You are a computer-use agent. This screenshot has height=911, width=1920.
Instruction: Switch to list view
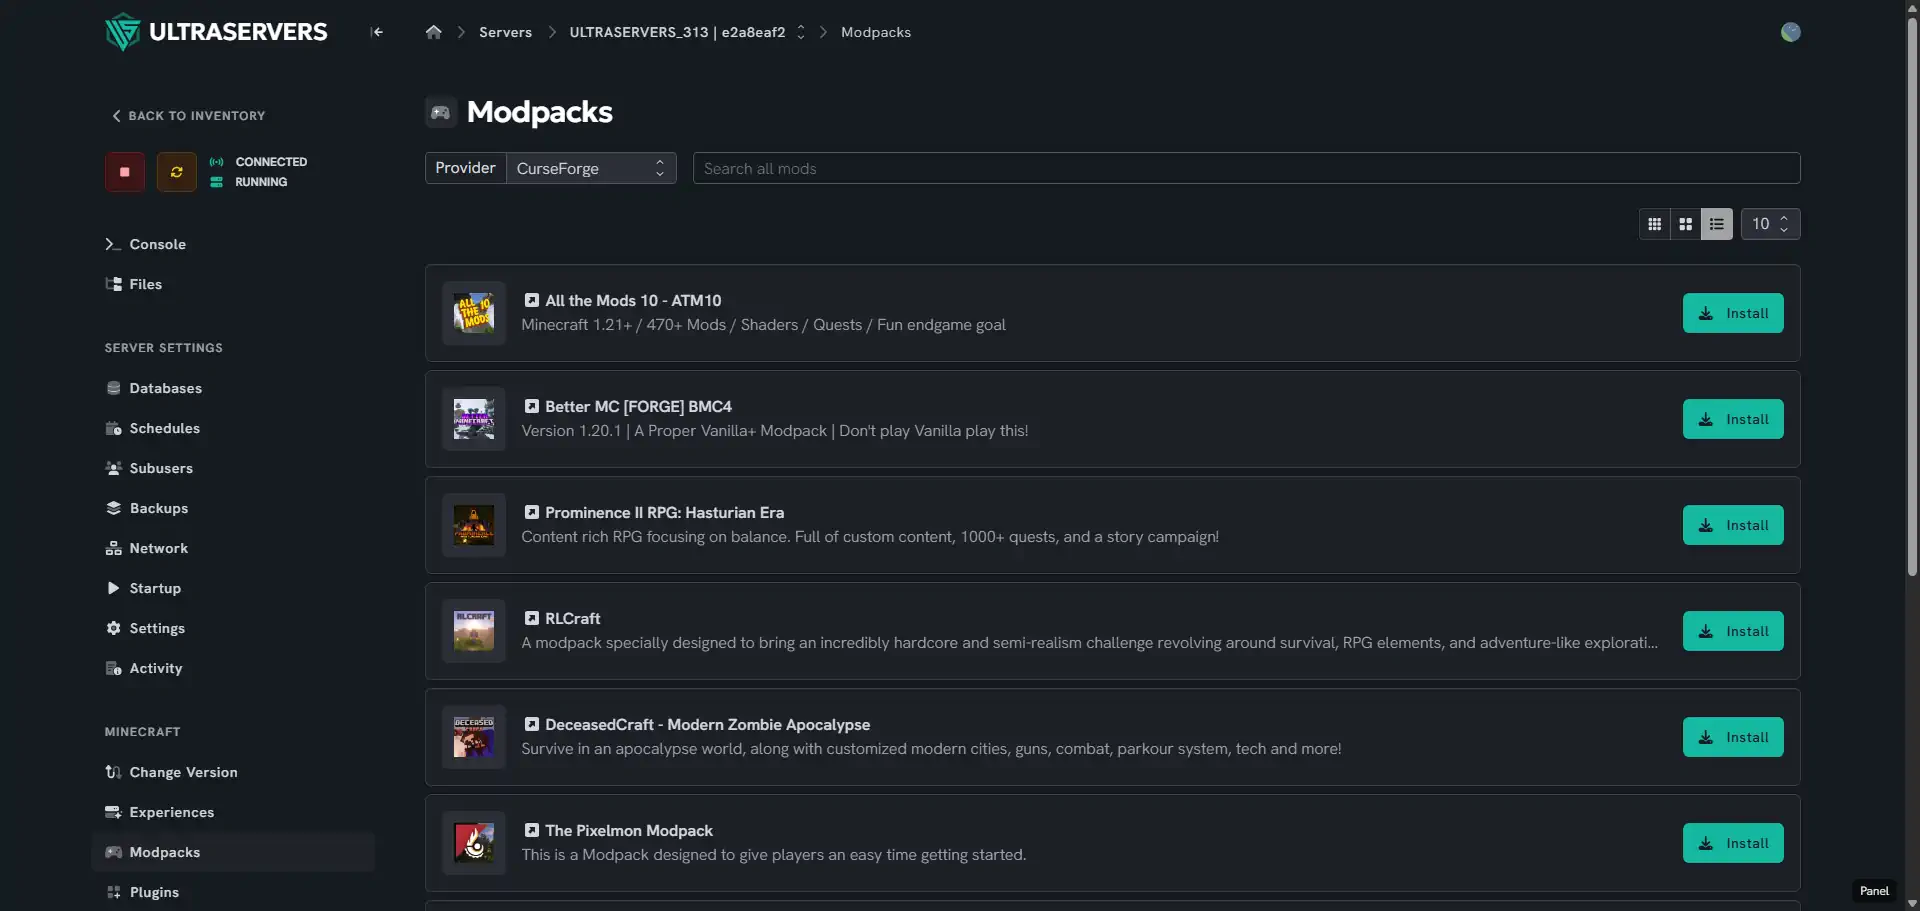click(x=1717, y=224)
